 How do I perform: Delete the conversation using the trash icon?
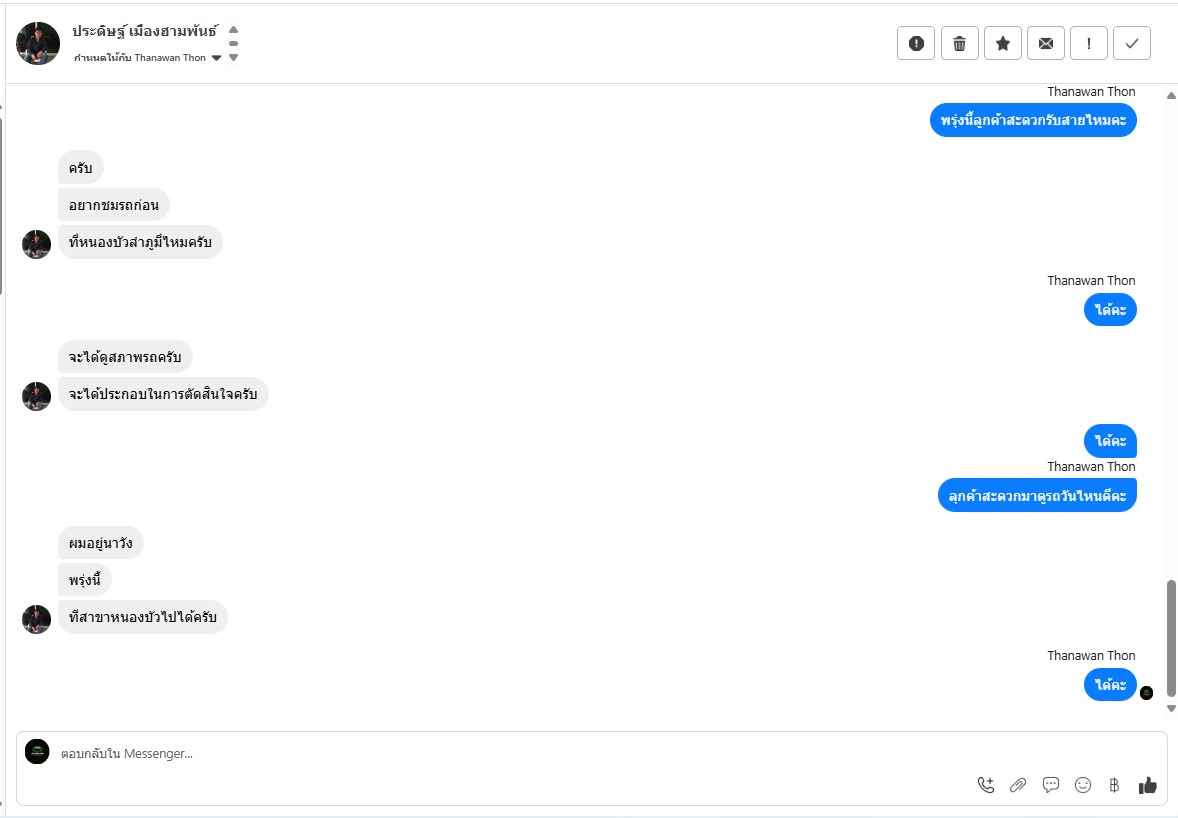tap(959, 43)
